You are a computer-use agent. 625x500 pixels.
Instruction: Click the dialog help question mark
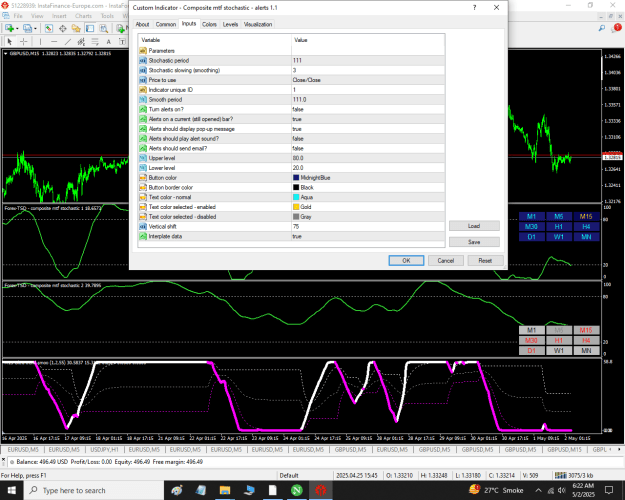(x=474, y=8)
